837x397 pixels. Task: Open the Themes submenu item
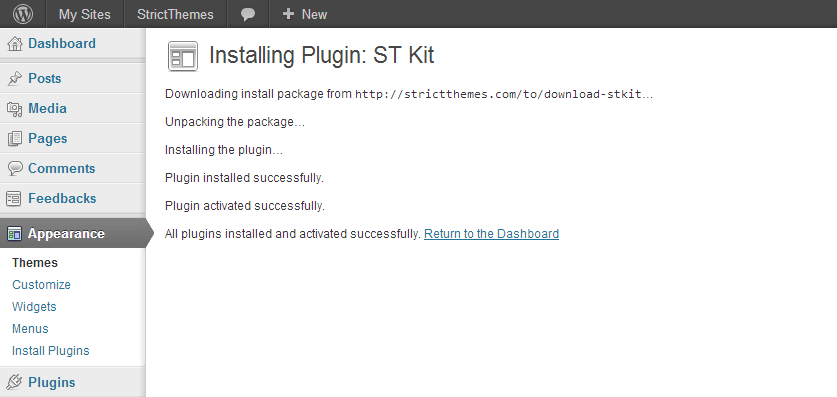click(35, 263)
